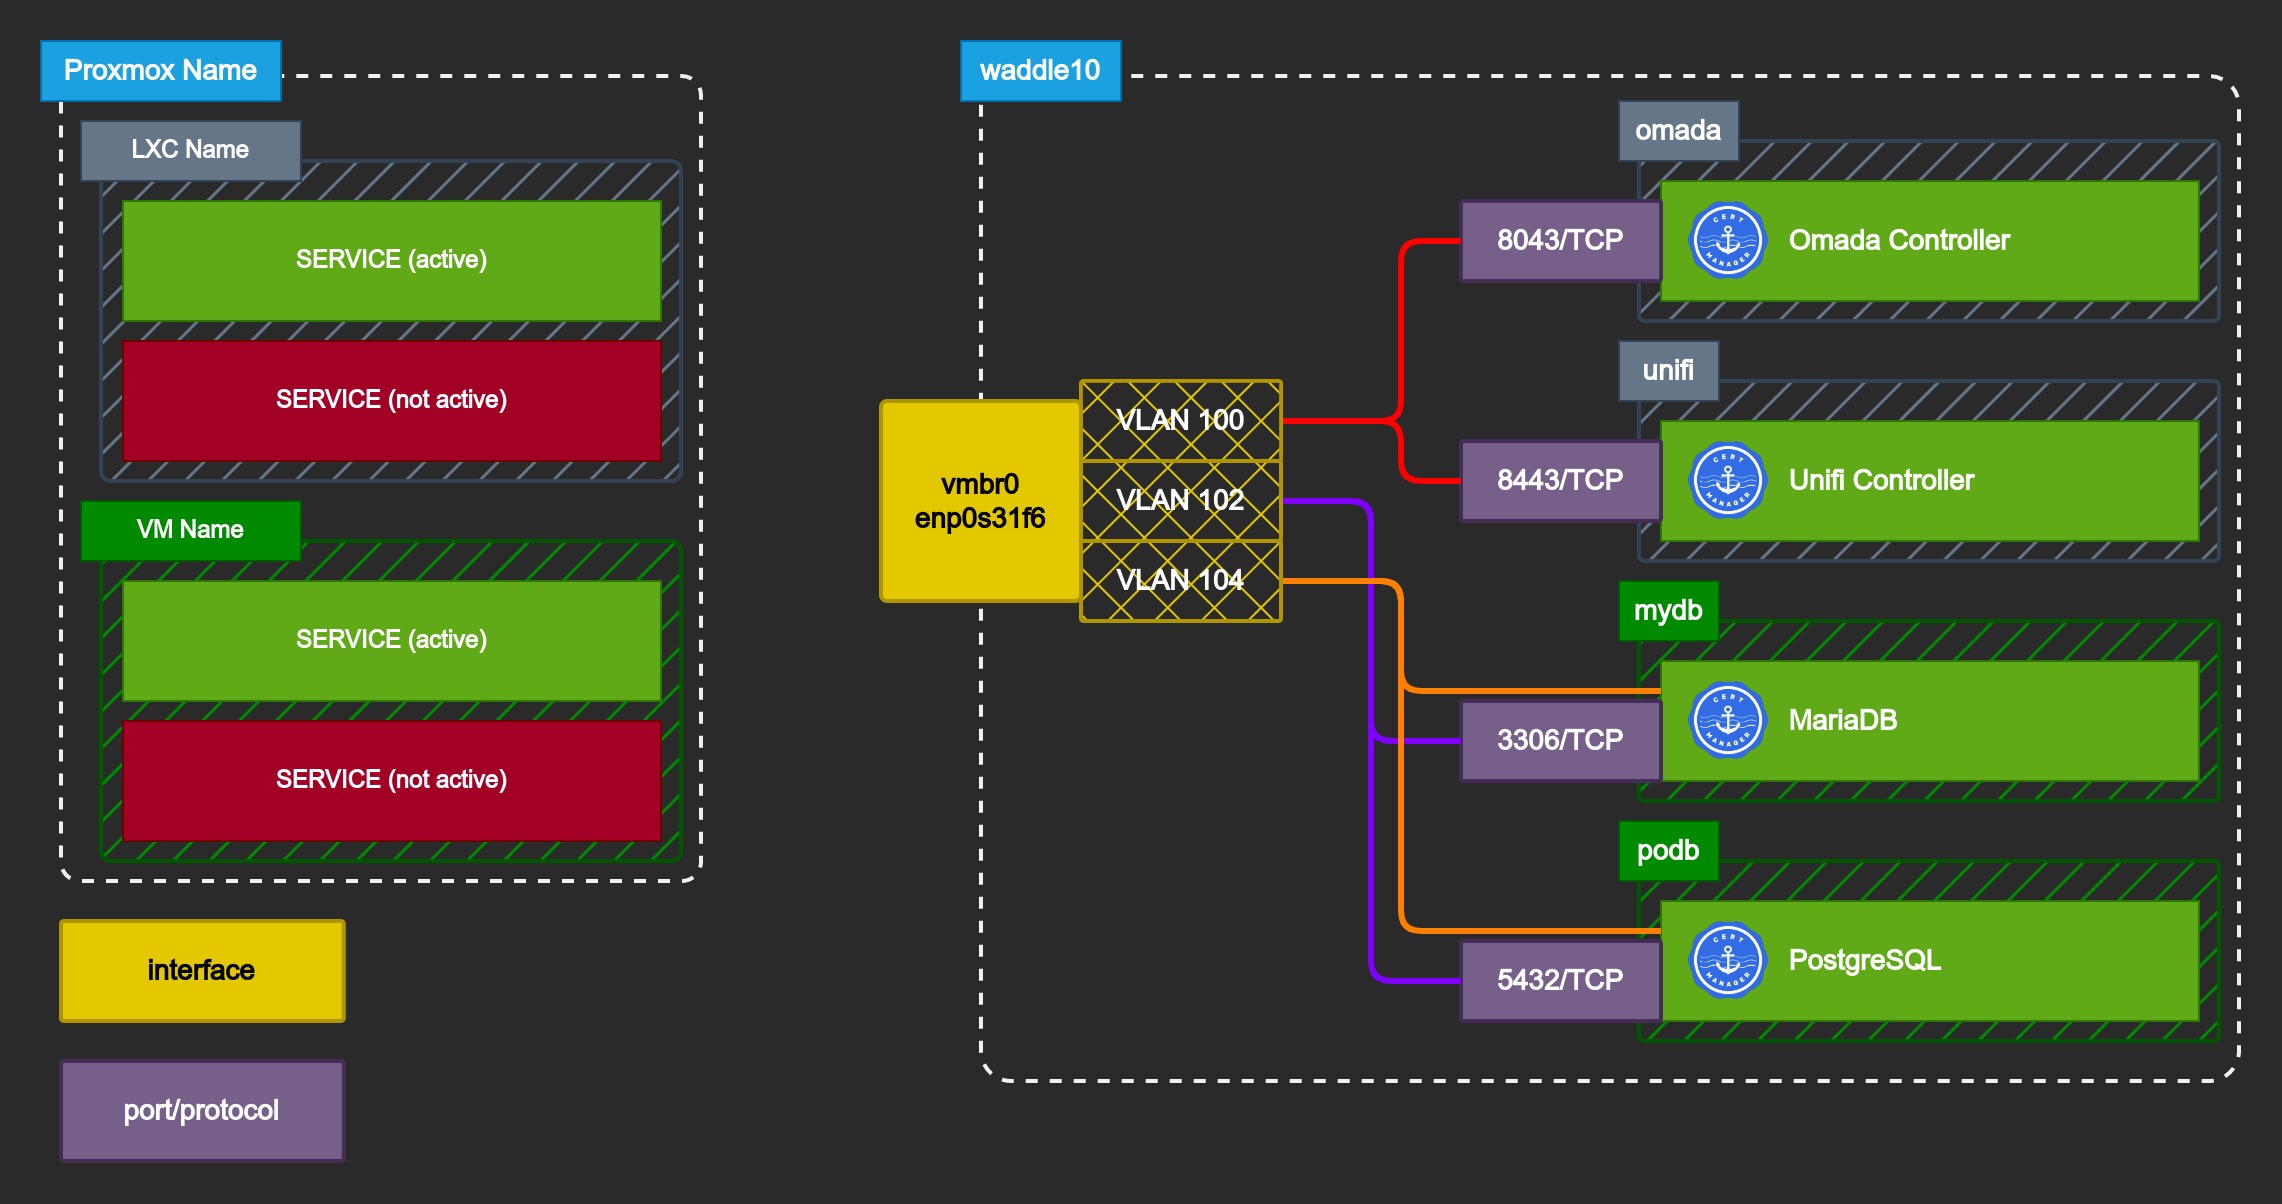Select the podb VM label
The height and width of the screenshot is (1204, 2282).
[x=1669, y=851]
